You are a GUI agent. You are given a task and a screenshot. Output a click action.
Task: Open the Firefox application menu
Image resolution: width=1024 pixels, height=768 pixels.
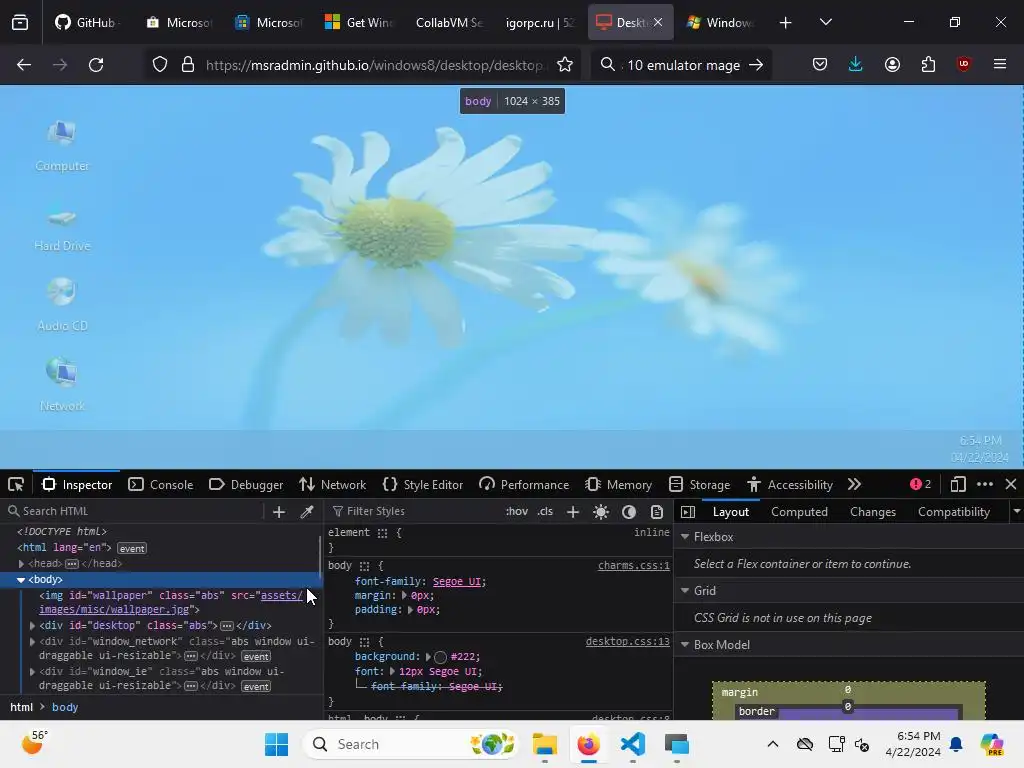1000,64
